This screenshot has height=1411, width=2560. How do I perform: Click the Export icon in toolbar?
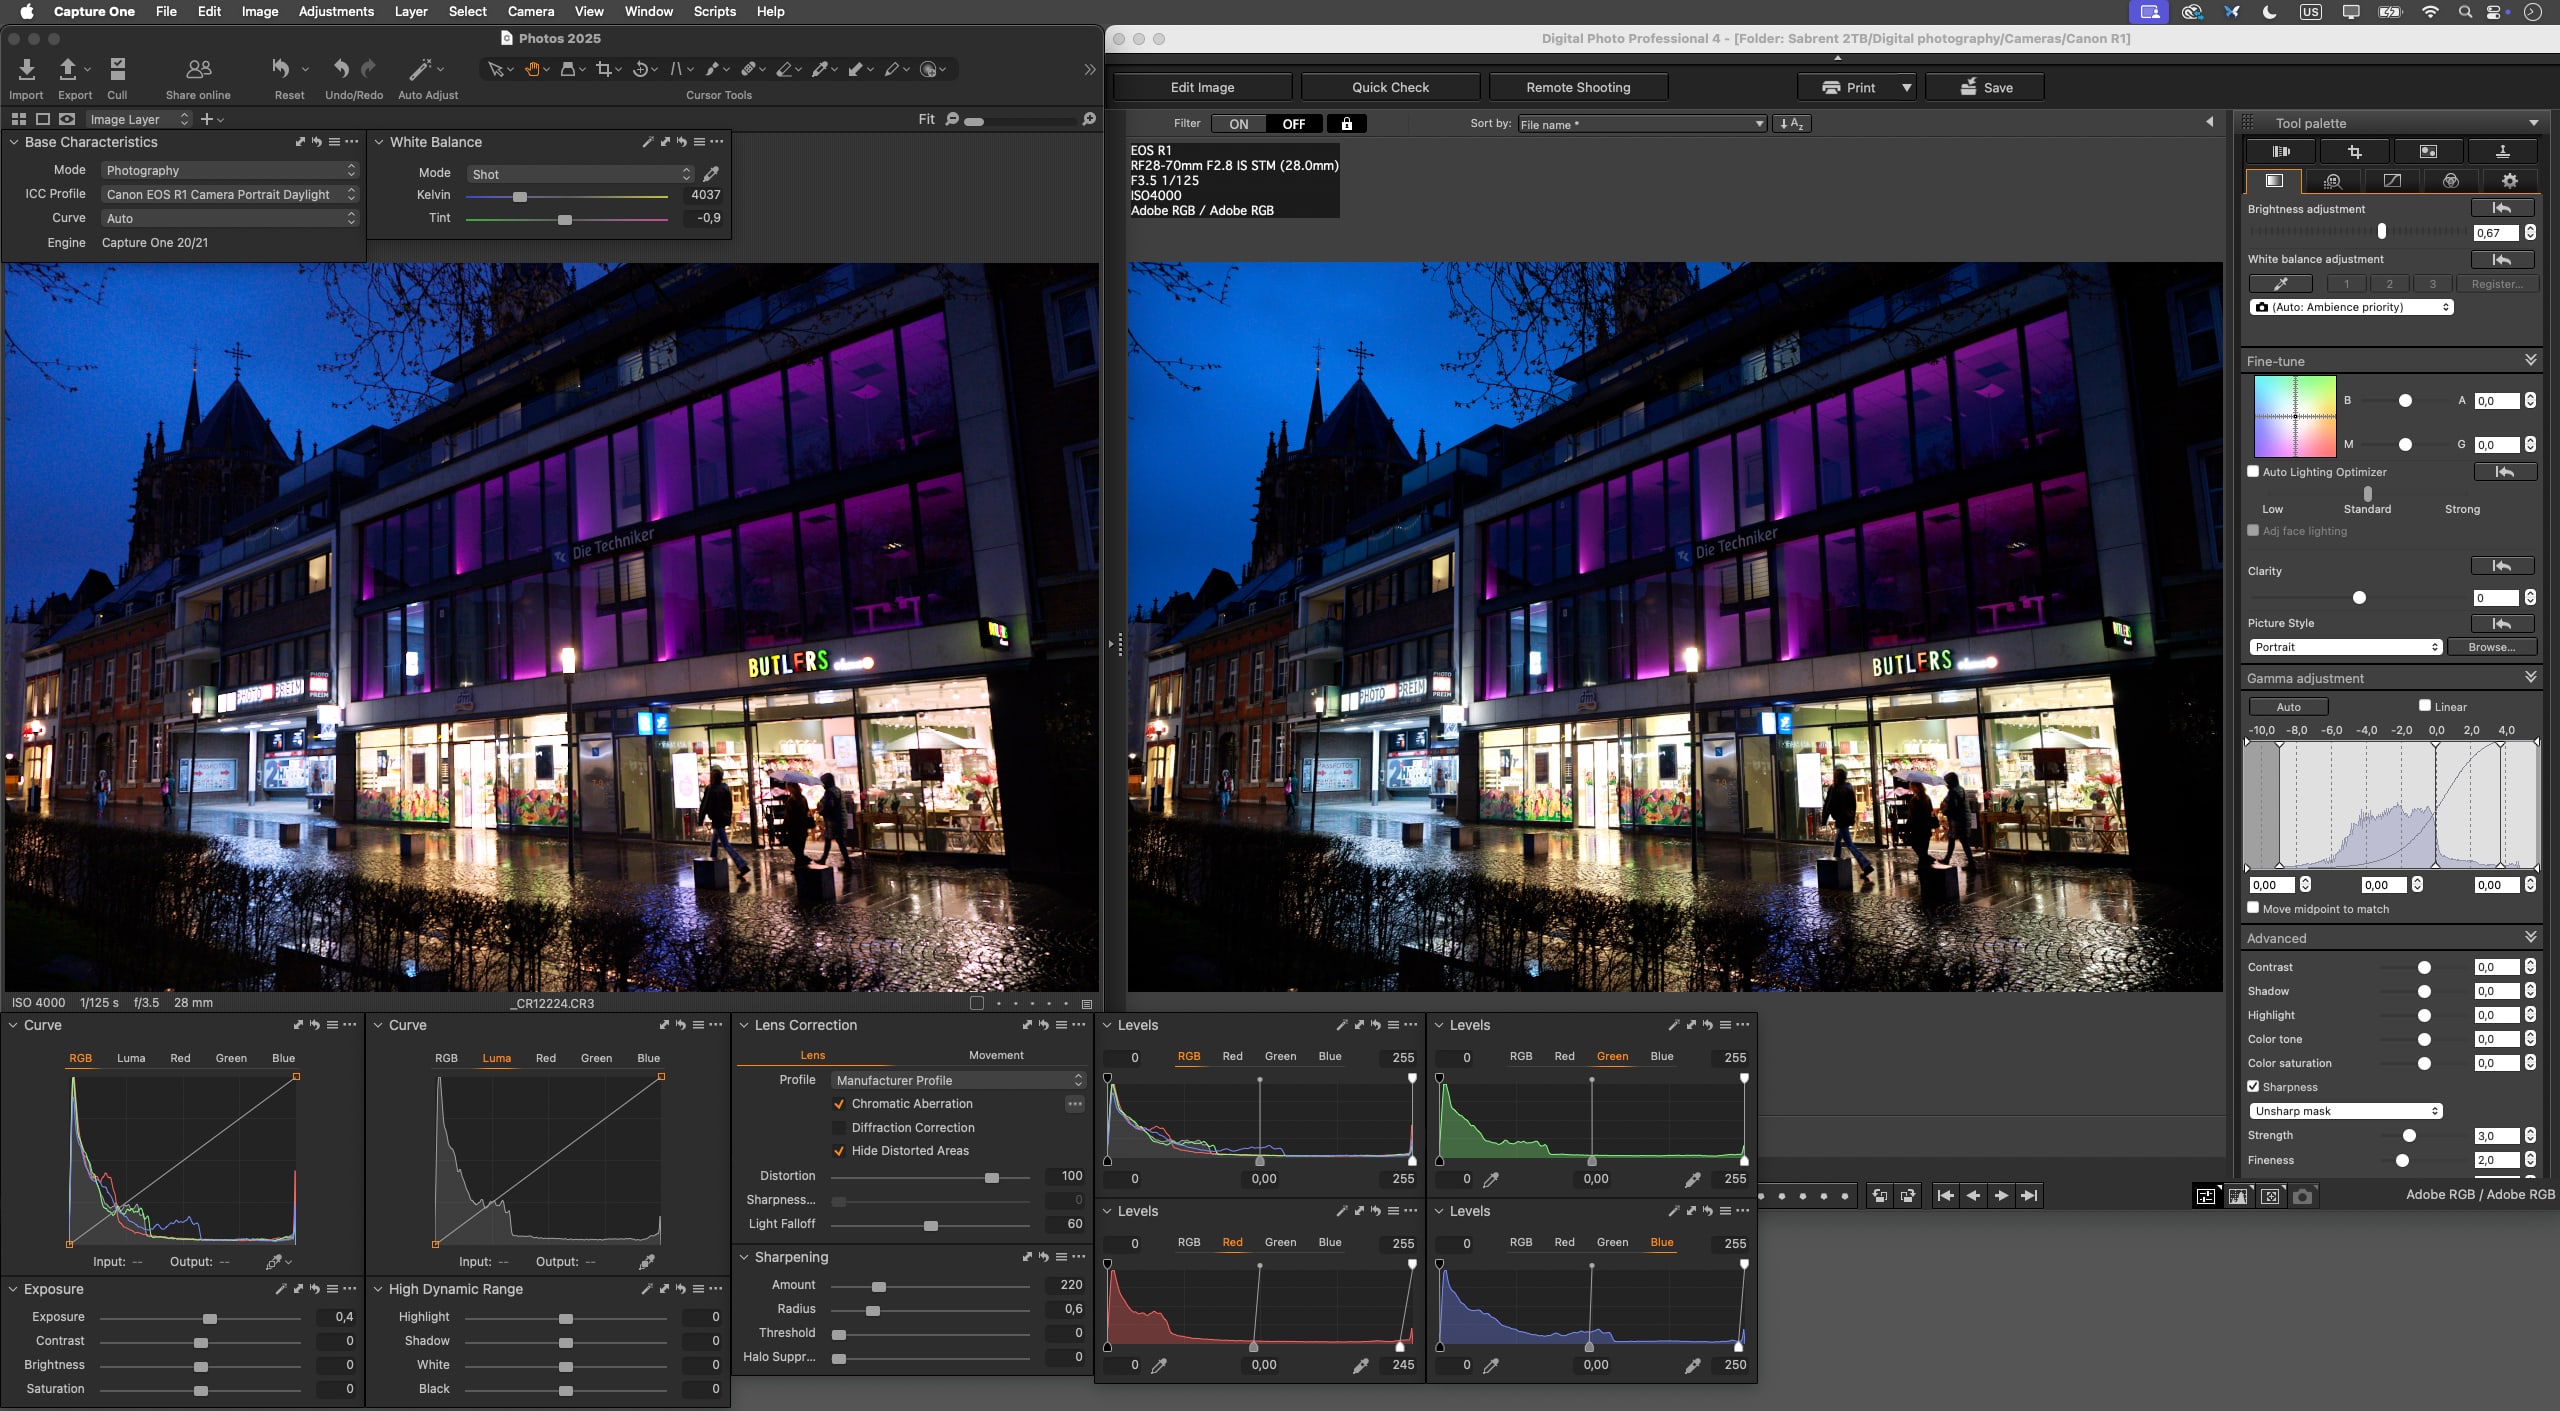pos(68,70)
